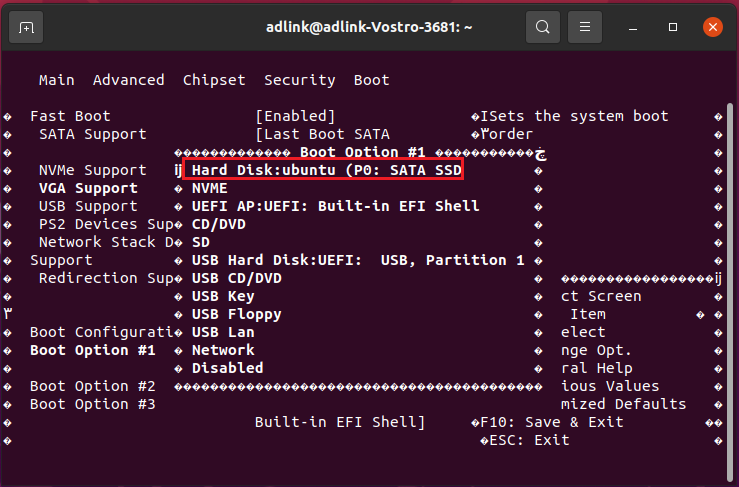Select the Security tab

coord(300,80)
